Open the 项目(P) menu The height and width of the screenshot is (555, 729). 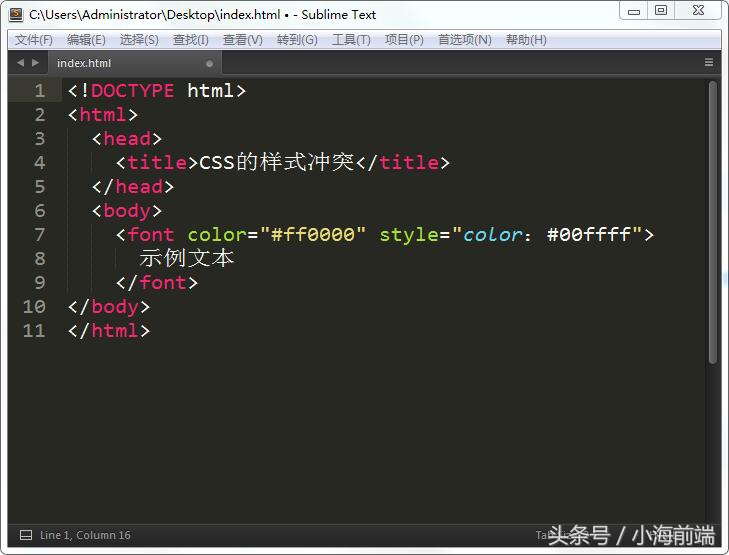(404, 40)
